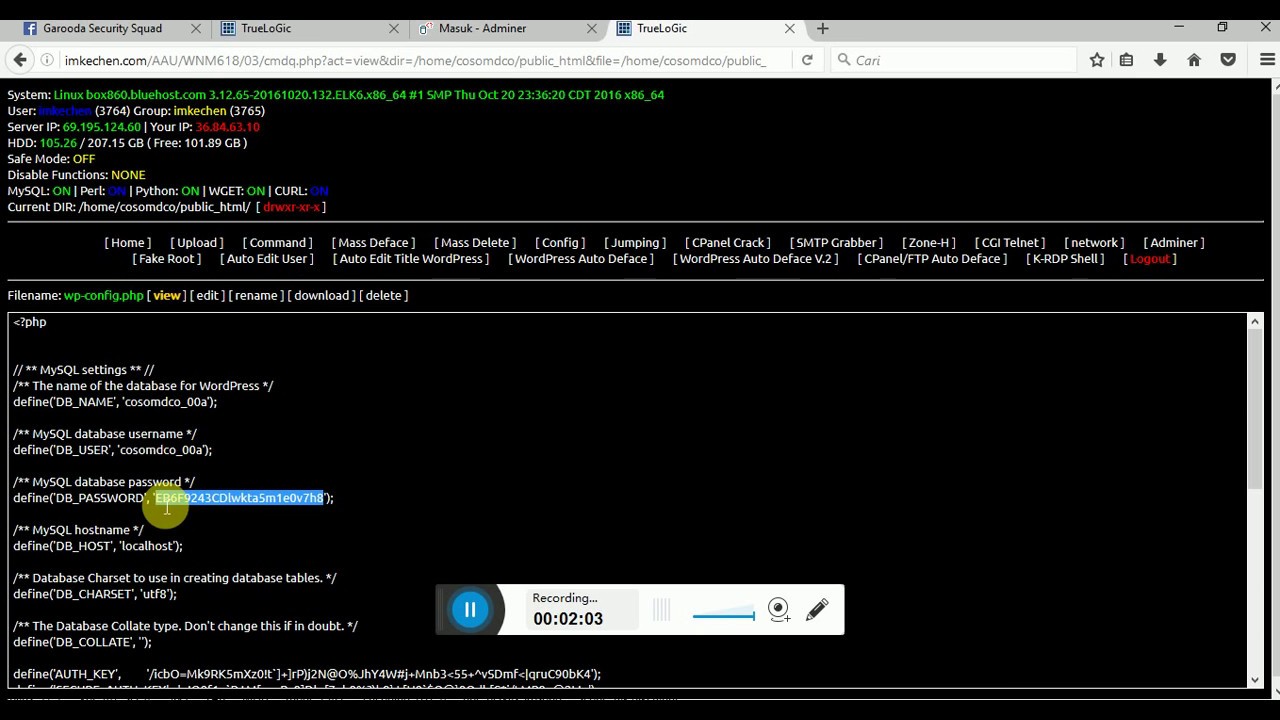Viewport: 1280px width, 720px height.
Task: Open the Command menu link
Action: 278,243
